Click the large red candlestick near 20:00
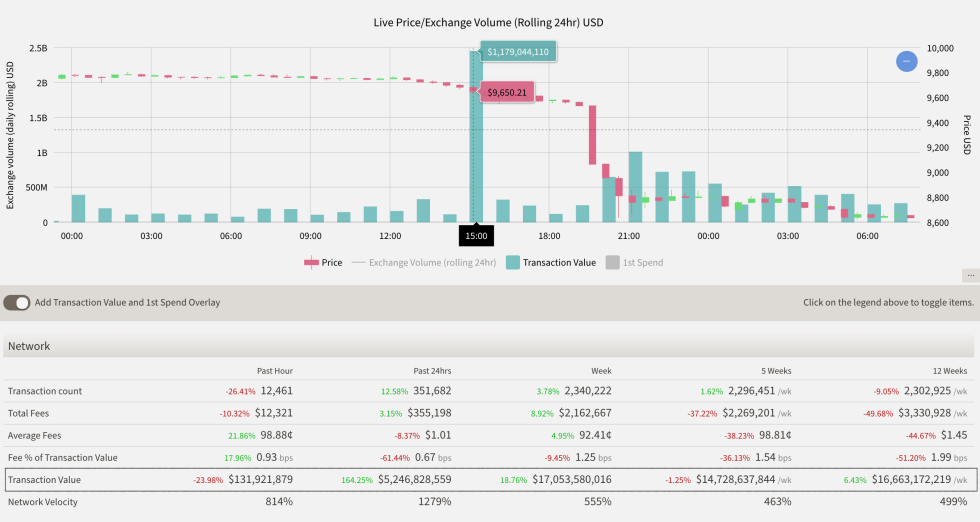 tap(592, 135)
